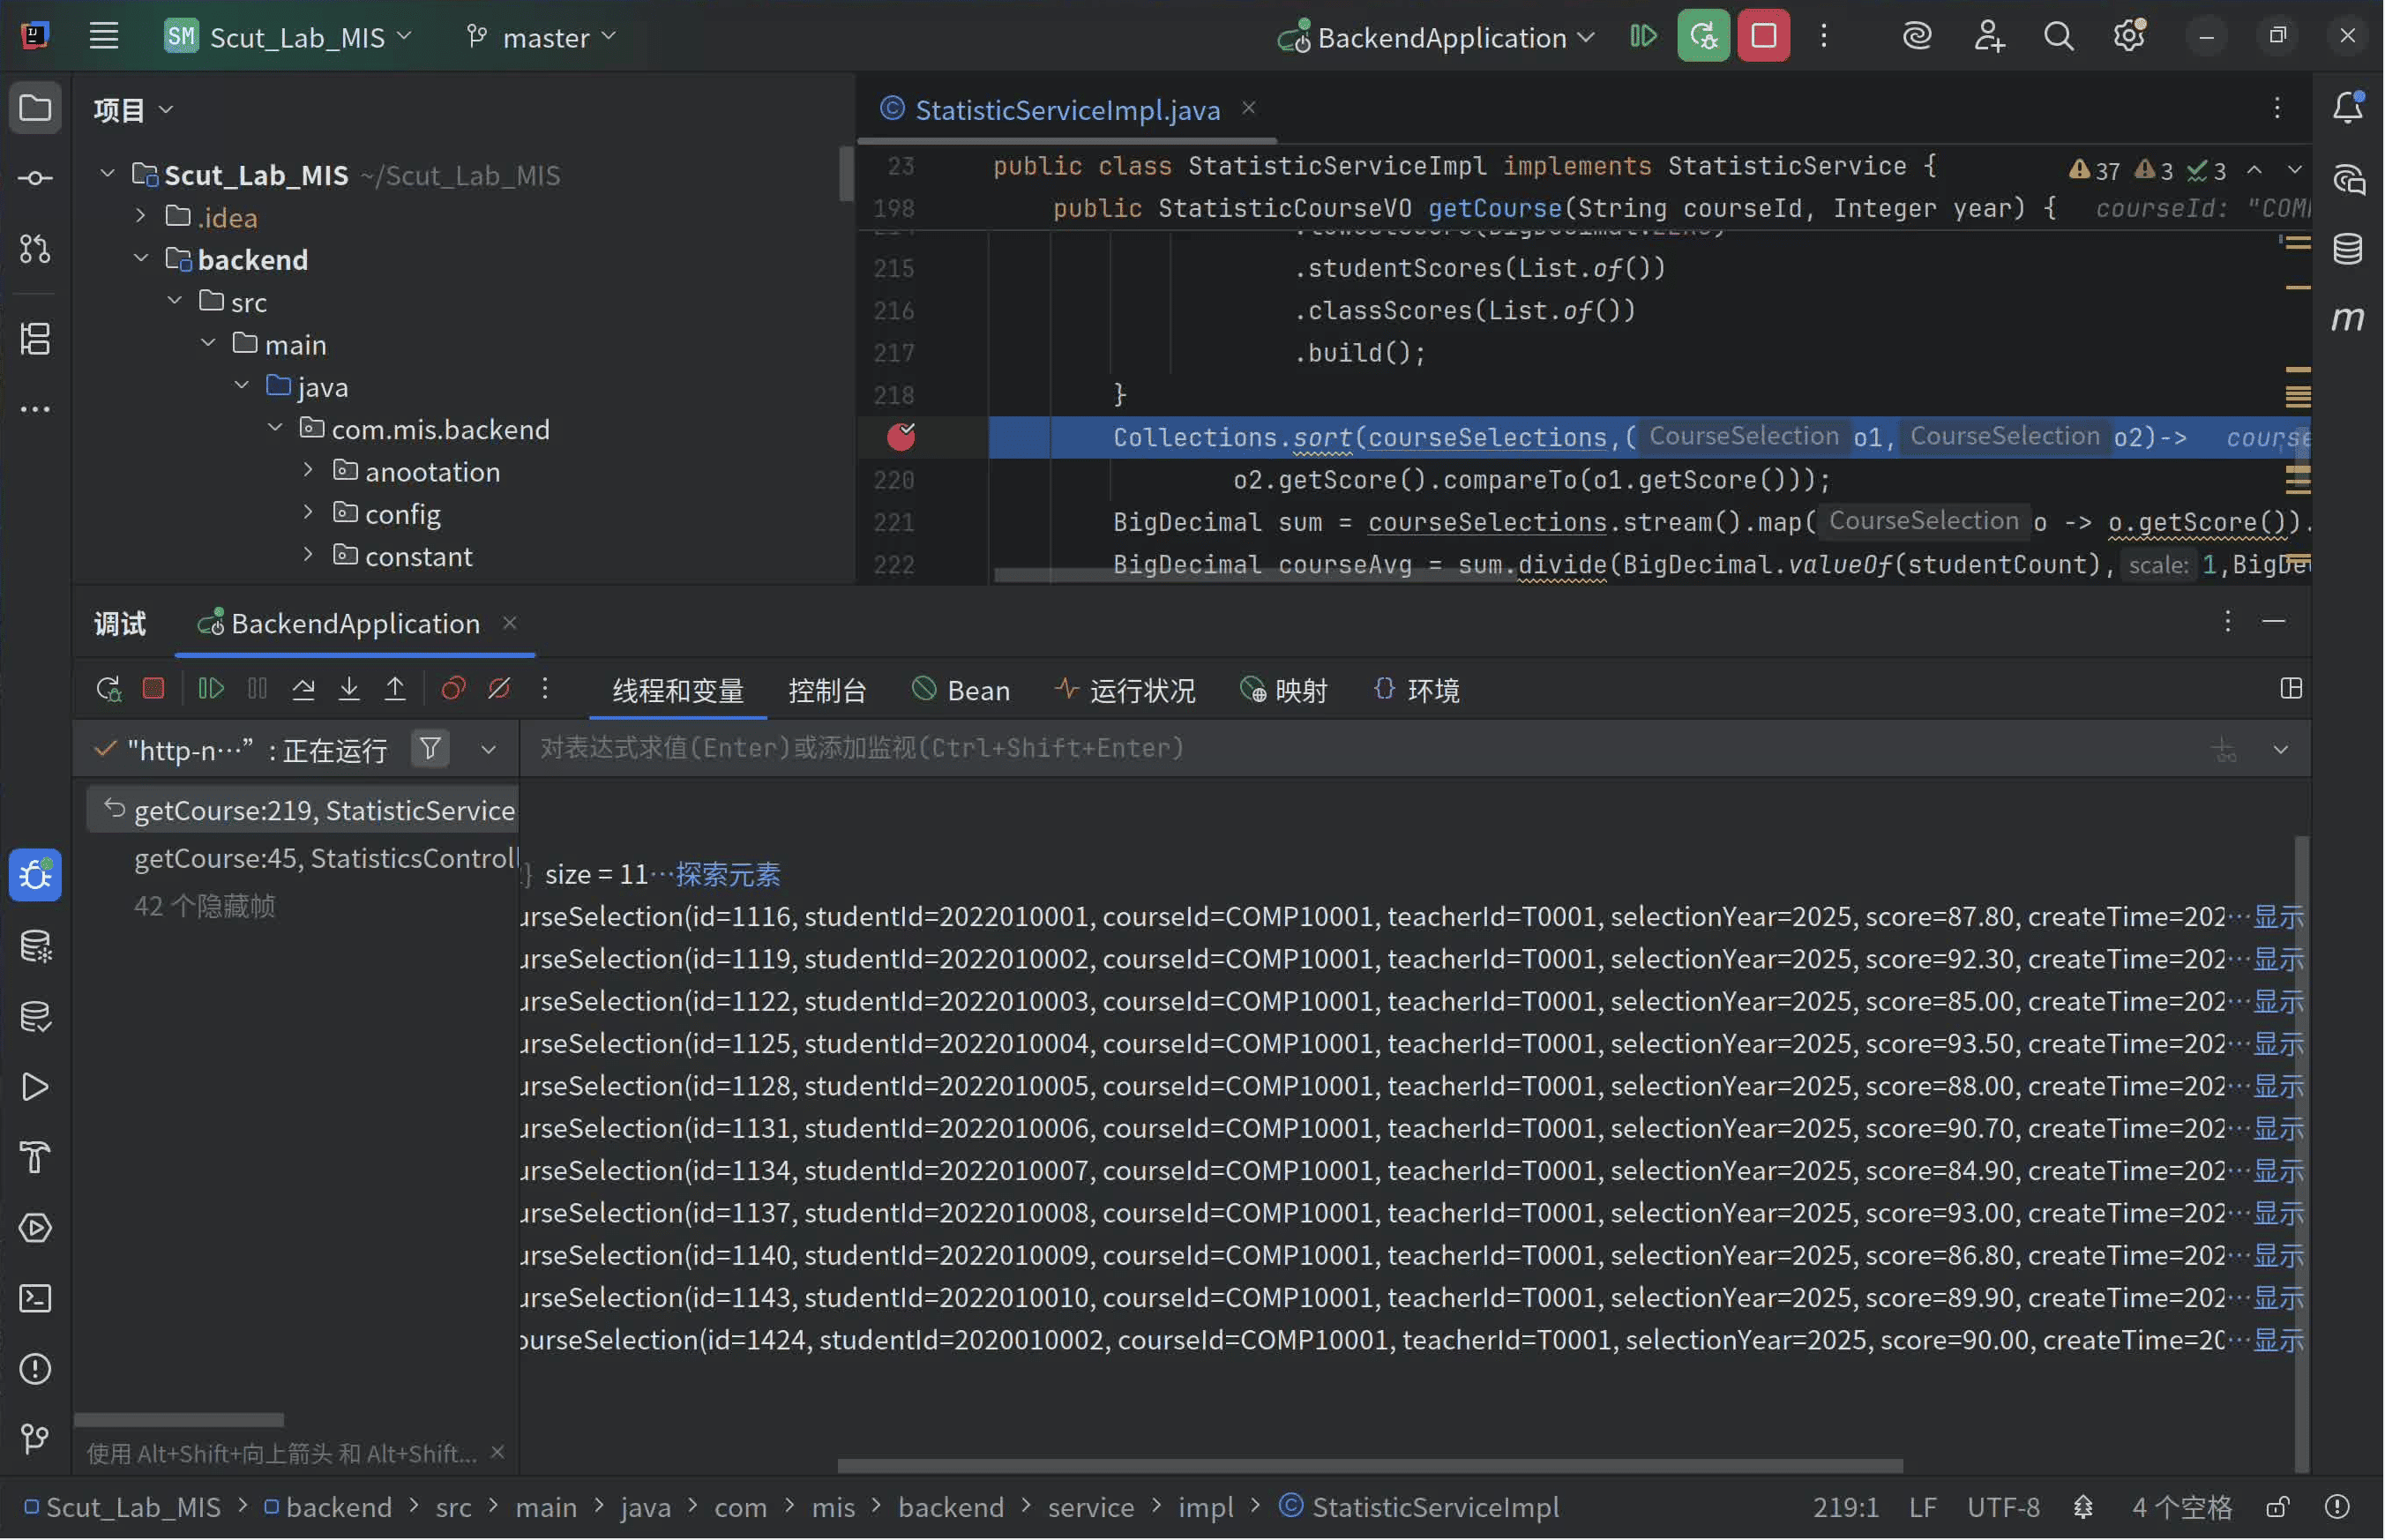
Task: Toggle the line 219 breakpoint
Action: tap(901, 437)
